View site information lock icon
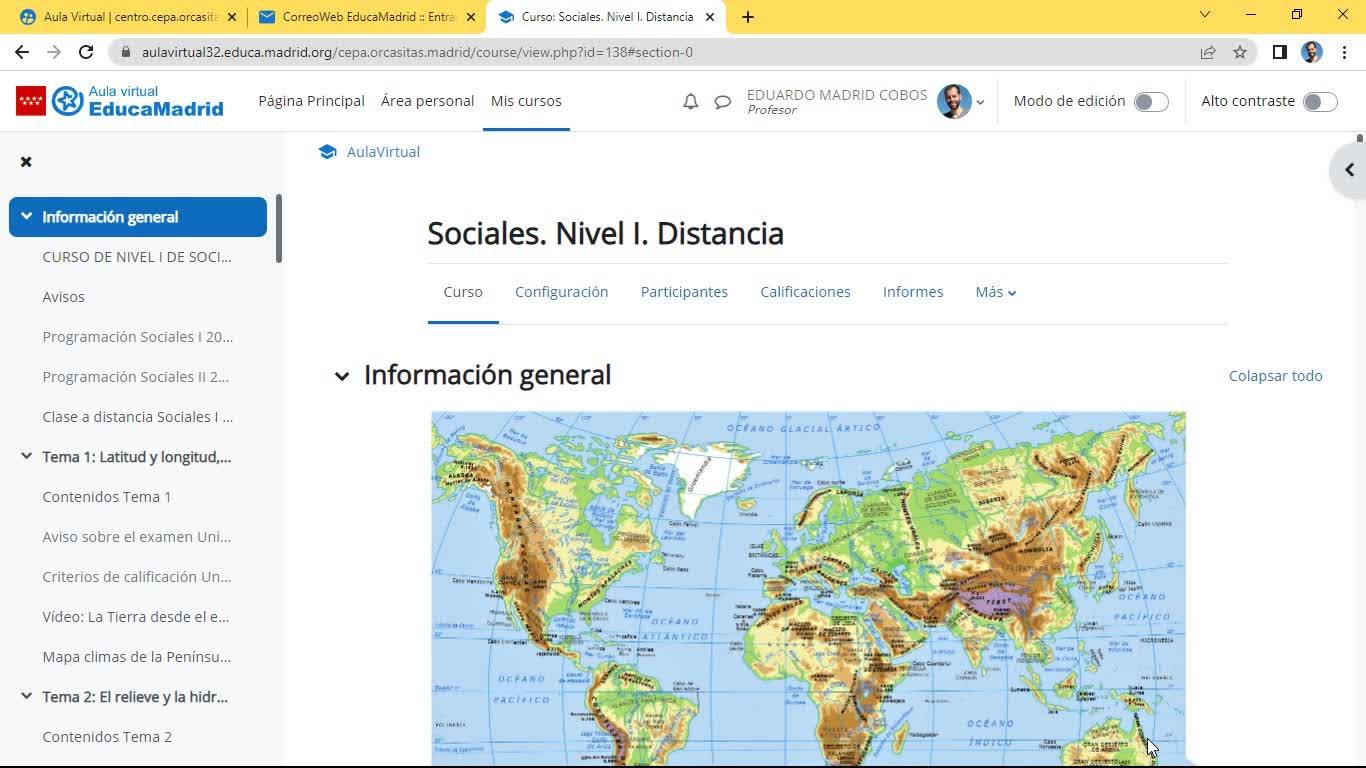Viewport: 1366px width, 768px height. [125, 52]
